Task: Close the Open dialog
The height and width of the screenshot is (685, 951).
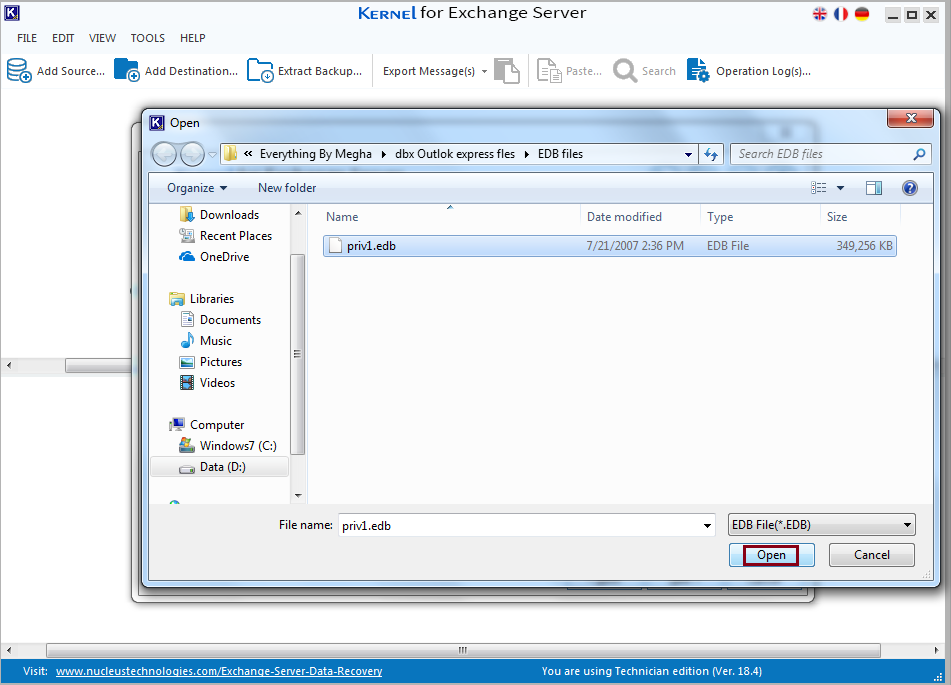Action: (x=910, y=118)
